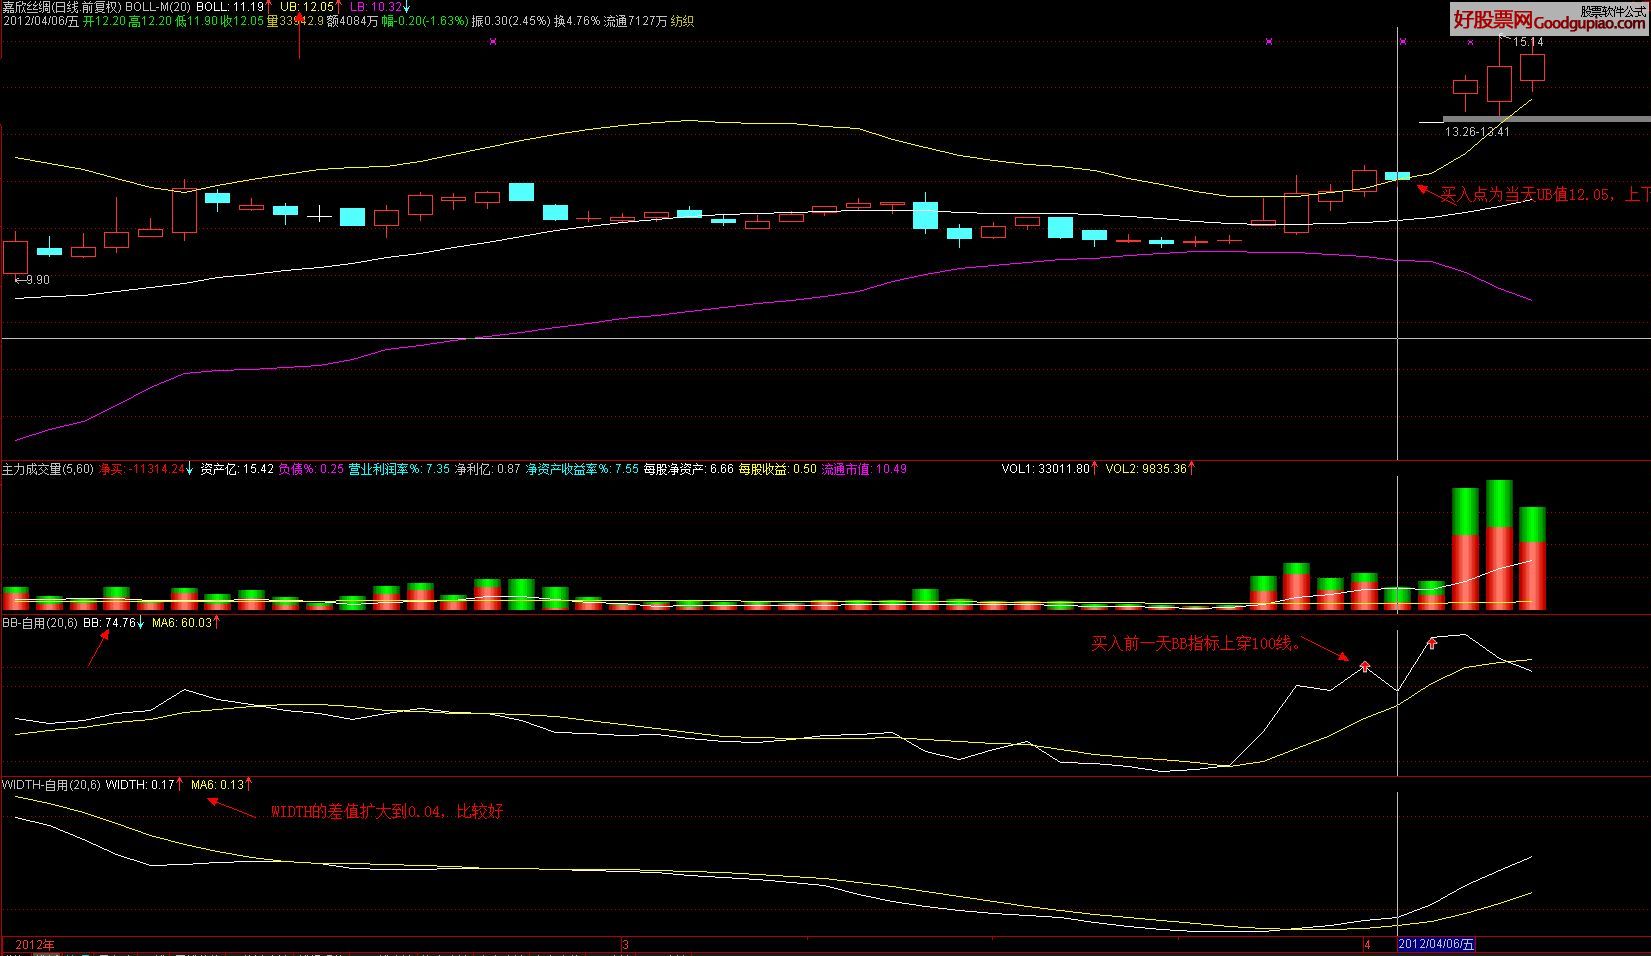Viewport: 1651px width, 956px height.
Task: Click the second red up-arrow signal in BB panel
Action: click(x=1432, y=643)
